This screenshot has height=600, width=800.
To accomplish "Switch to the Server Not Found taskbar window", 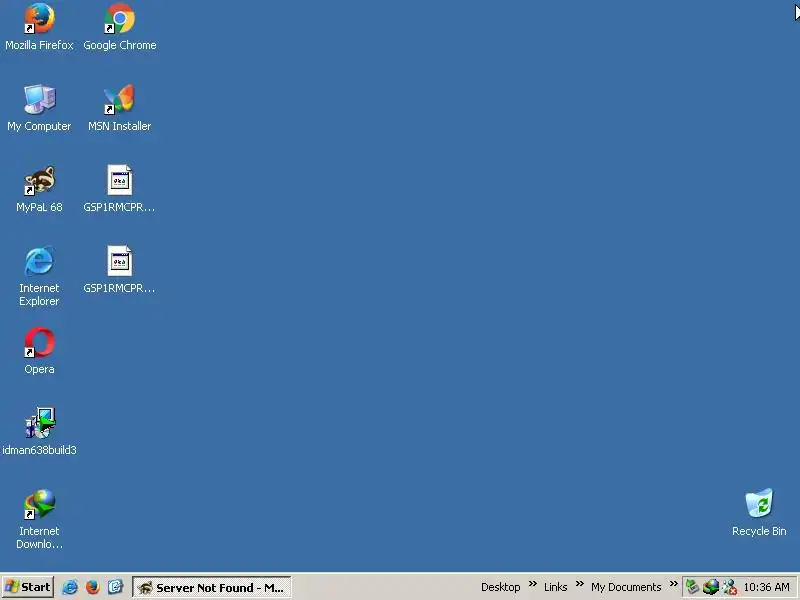I will (x=212, y=587).
